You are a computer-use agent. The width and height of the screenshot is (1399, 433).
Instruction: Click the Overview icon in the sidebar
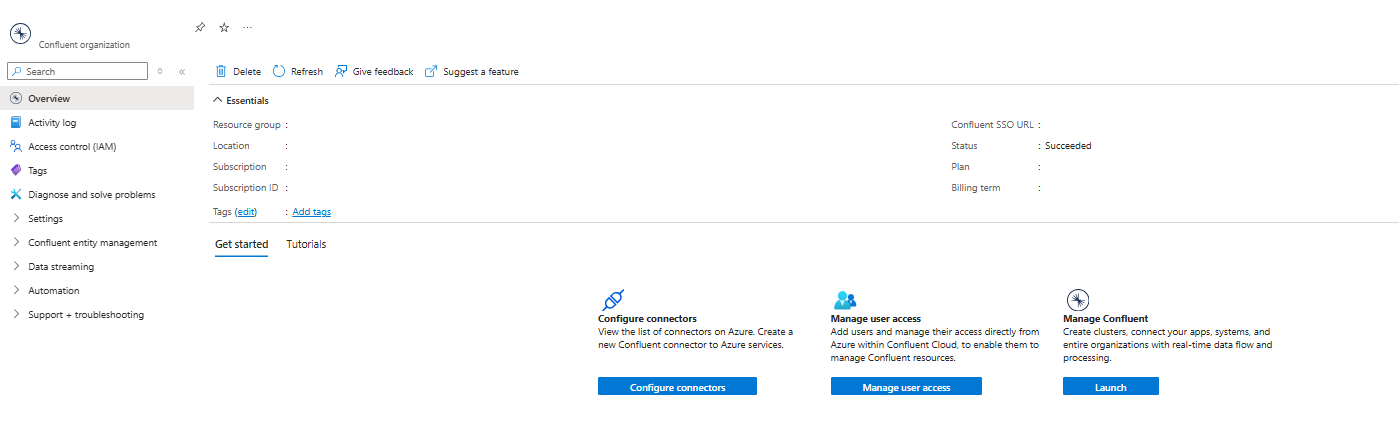click(16, 98)
